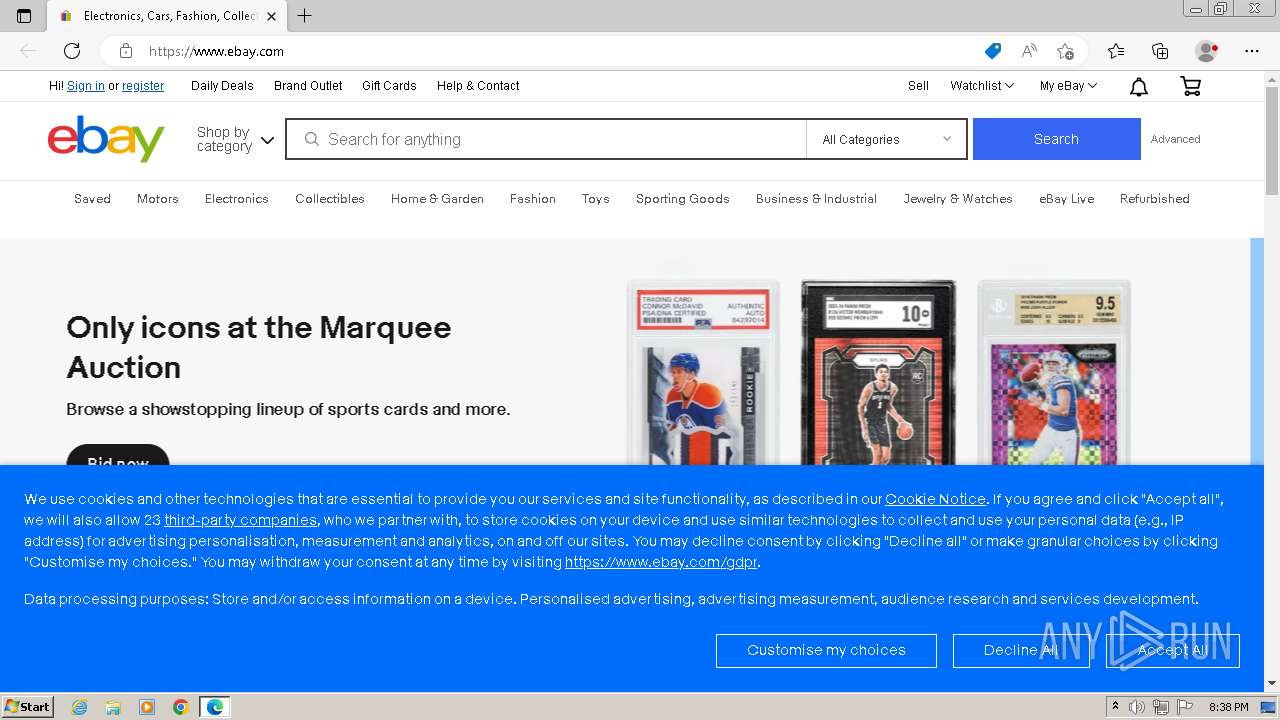The image size is (1280, 720).
Task: Open a new browser tab
Action: [x=305, y=16]
